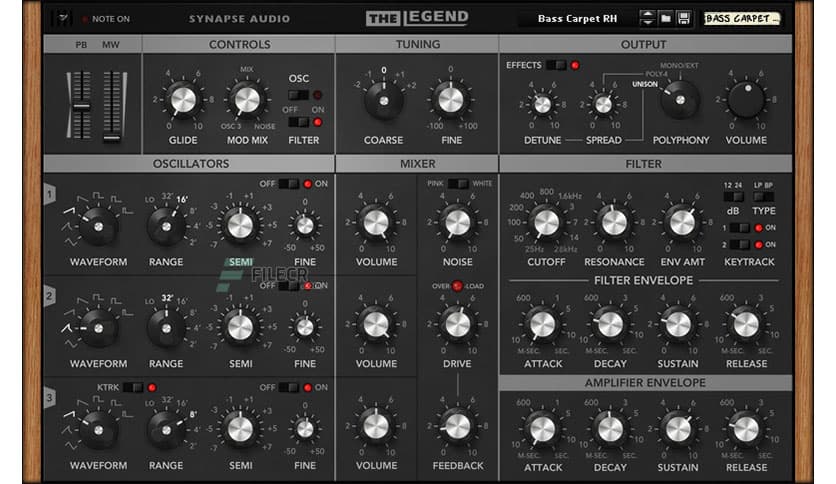Click the save preset floppy disk icon
Image resolution: width=836 pixels, height=484 pixels.
(684, 19)
